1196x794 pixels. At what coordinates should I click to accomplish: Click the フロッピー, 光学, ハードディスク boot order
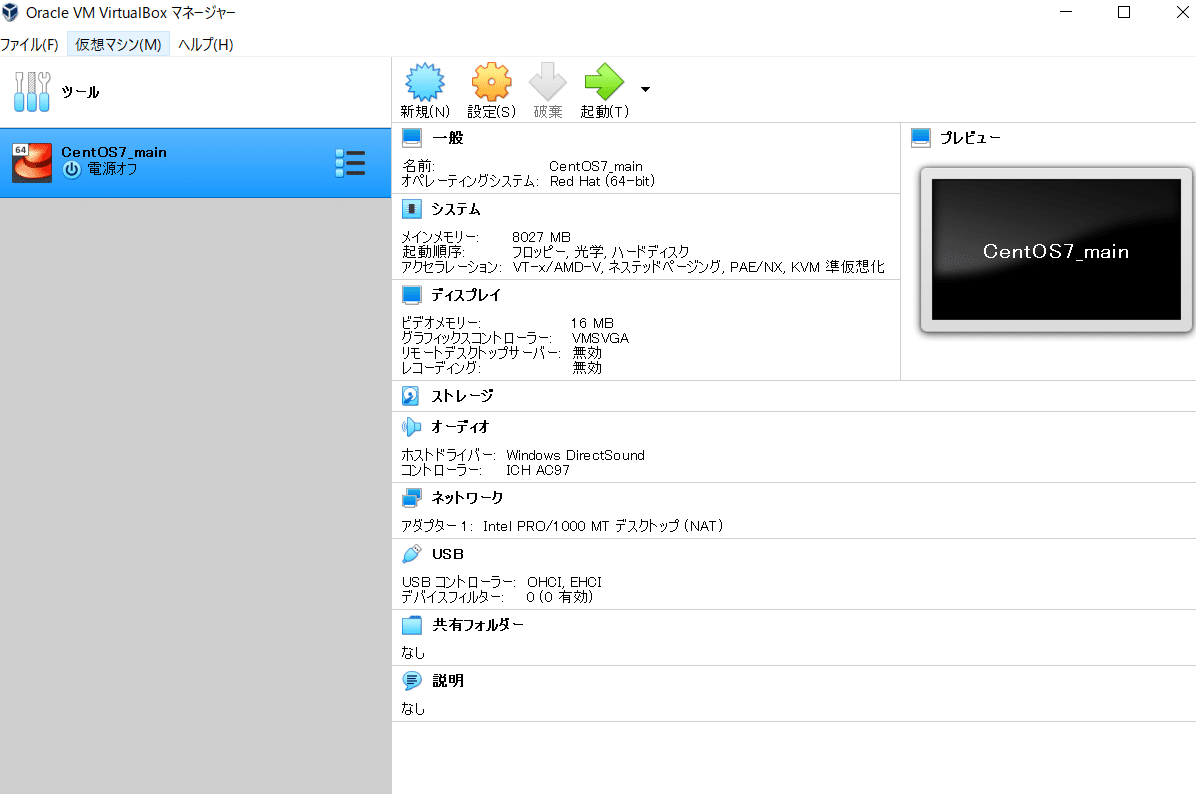click(600, 252)
